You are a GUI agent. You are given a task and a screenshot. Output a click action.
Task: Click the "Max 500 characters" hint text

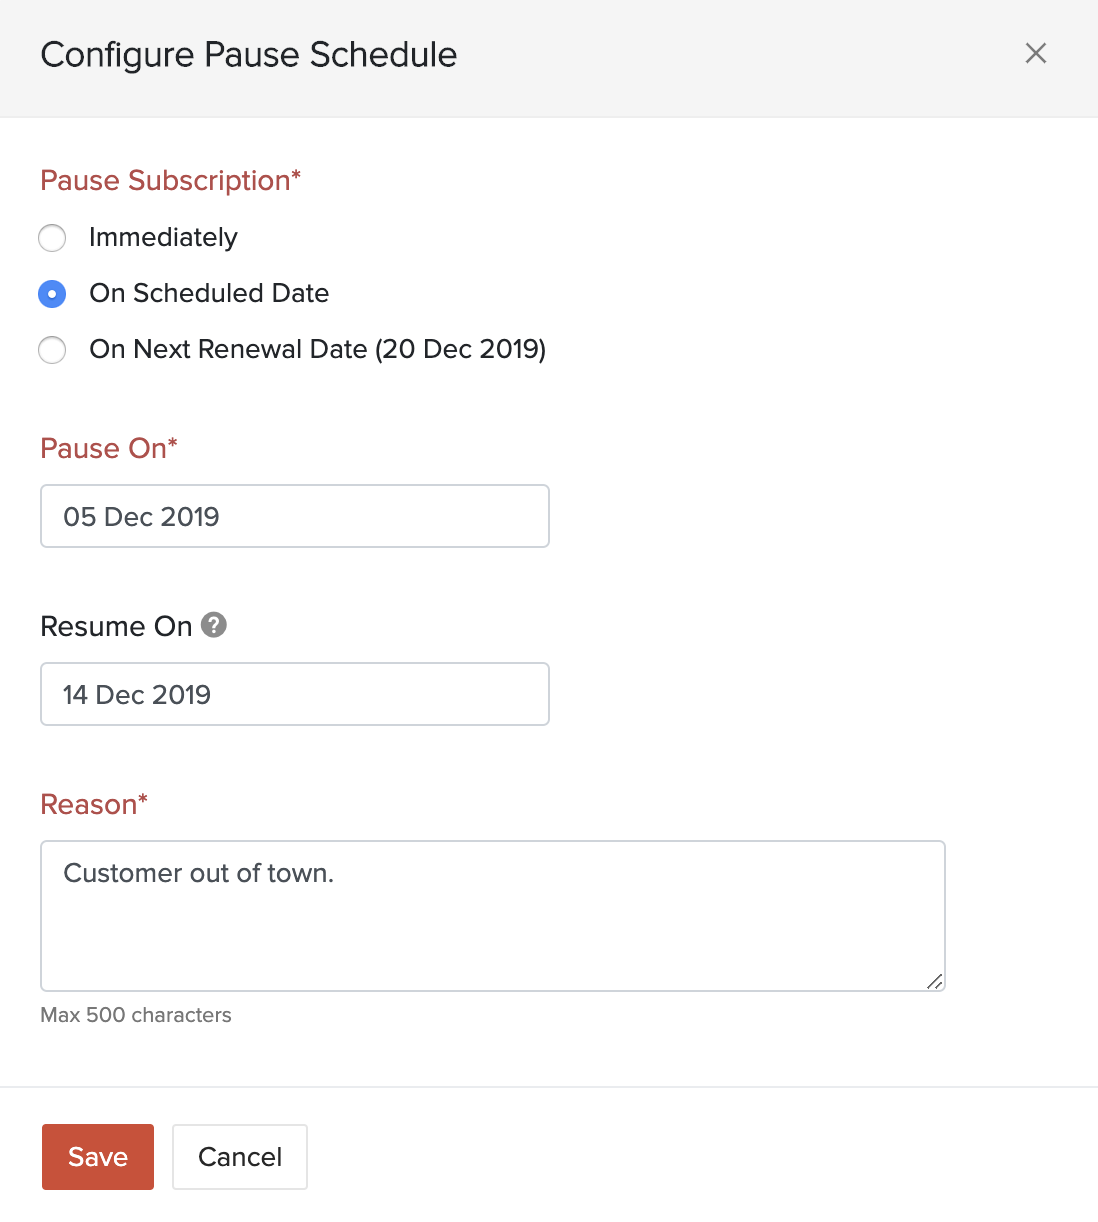136,1015
